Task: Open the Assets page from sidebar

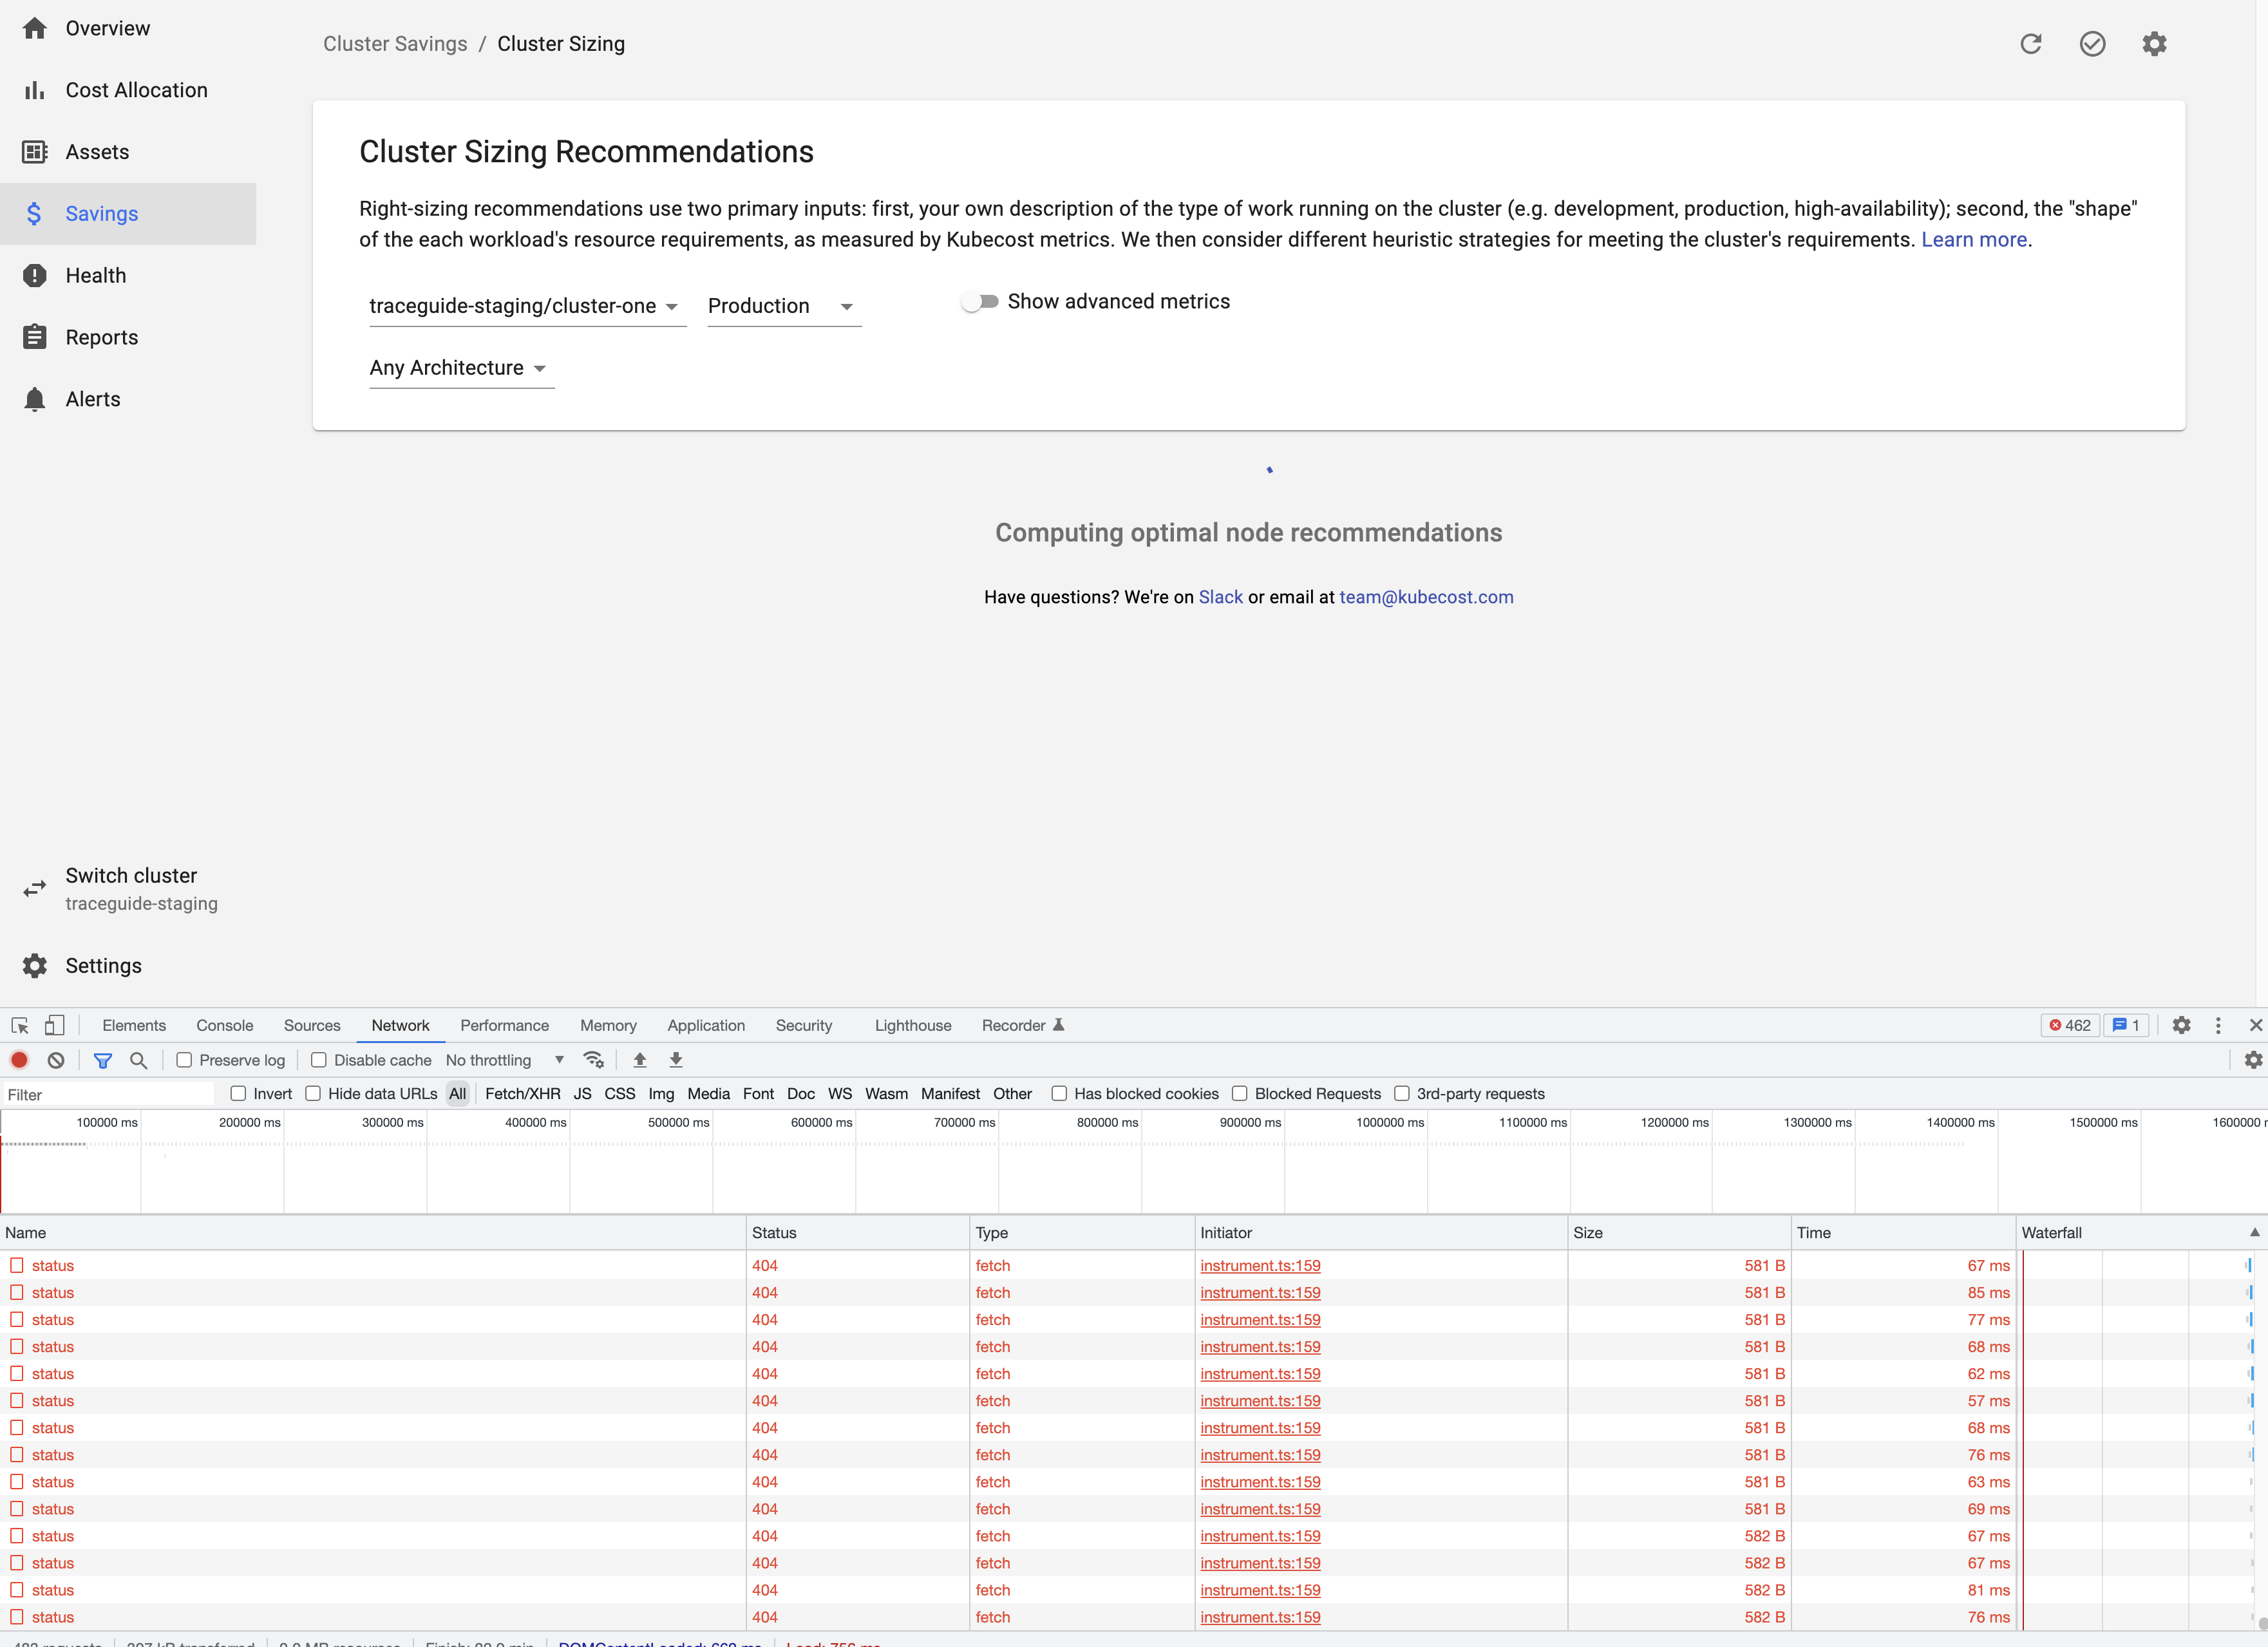Action: [97, 151]
